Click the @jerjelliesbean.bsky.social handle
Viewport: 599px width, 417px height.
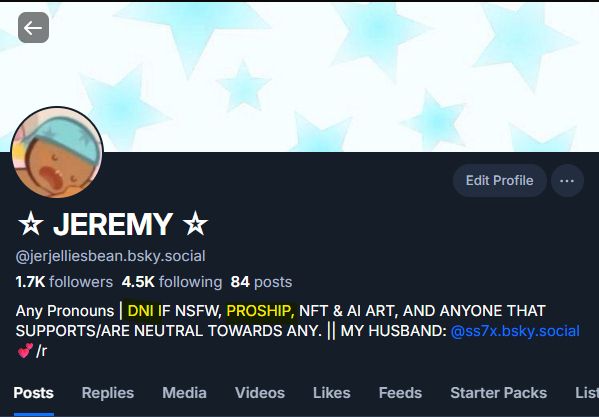110,256
